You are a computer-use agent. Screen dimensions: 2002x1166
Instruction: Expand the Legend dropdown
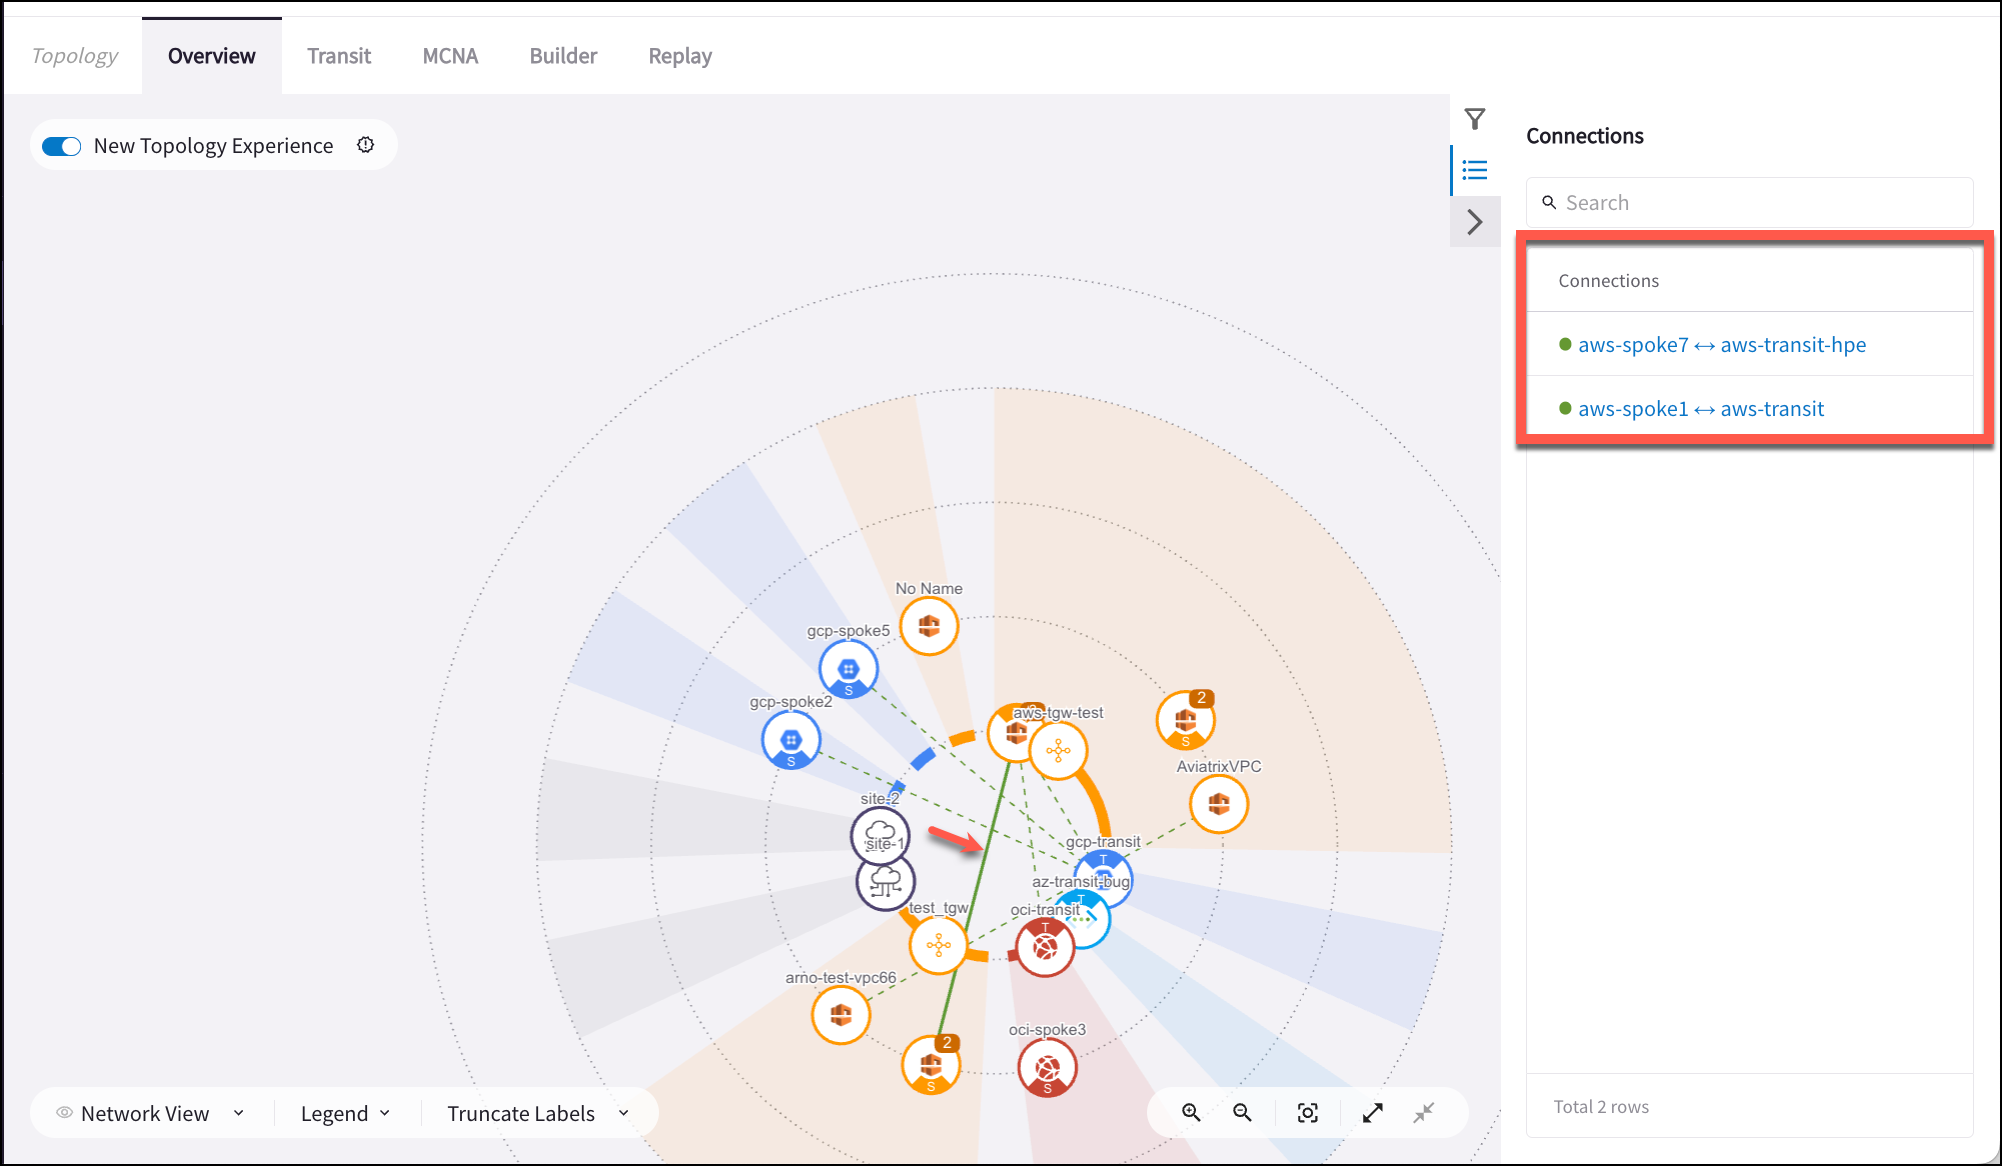(345, 1113)
